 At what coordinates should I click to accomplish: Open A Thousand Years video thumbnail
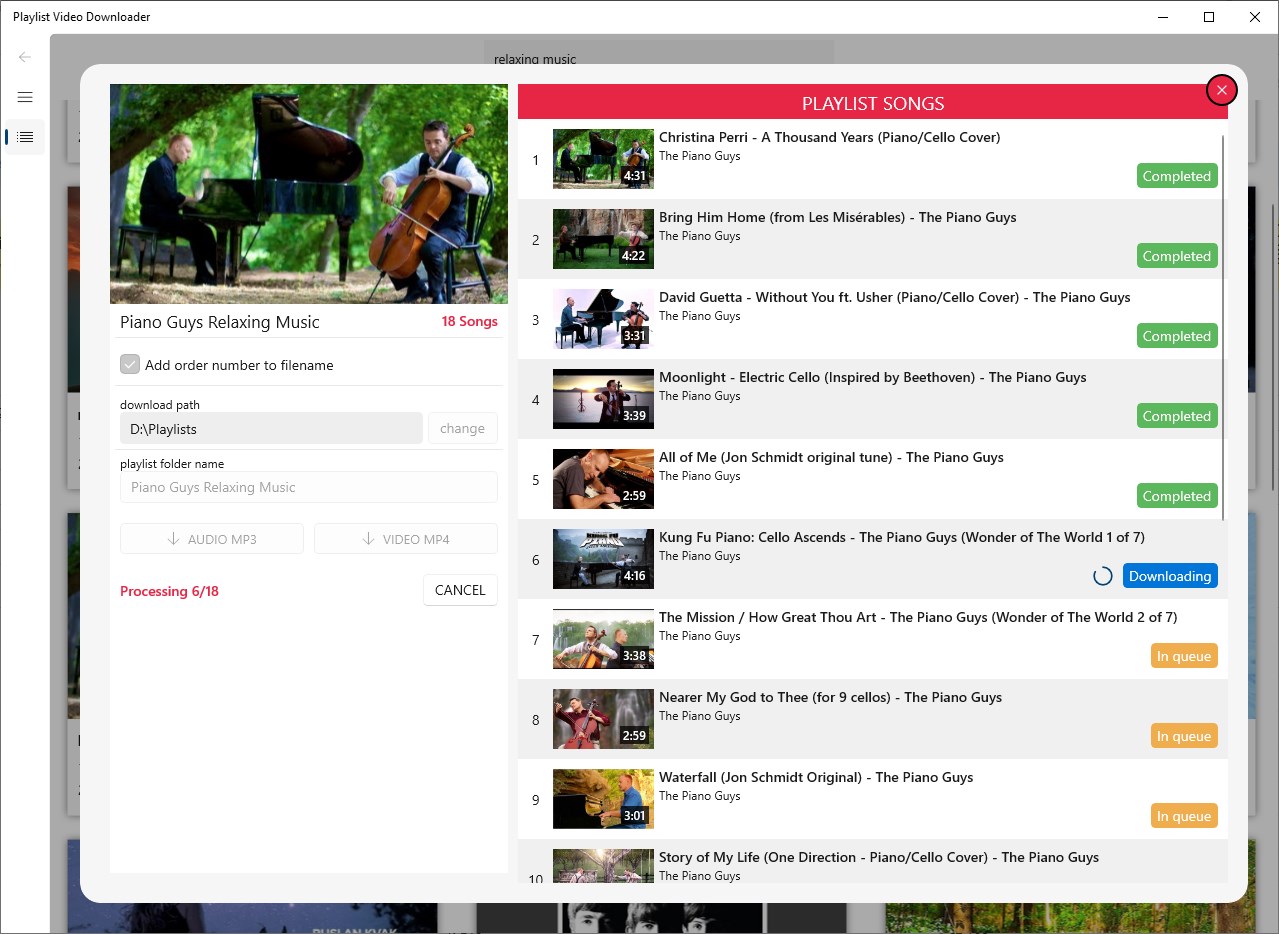click(603, 159)
